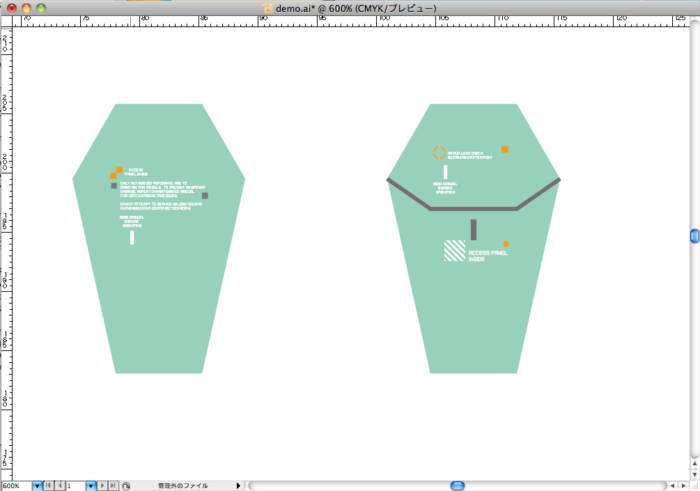The width and height of the screenshot is (700, 491).
Task: Go to the last artboard button
Action: pos(112,485)
